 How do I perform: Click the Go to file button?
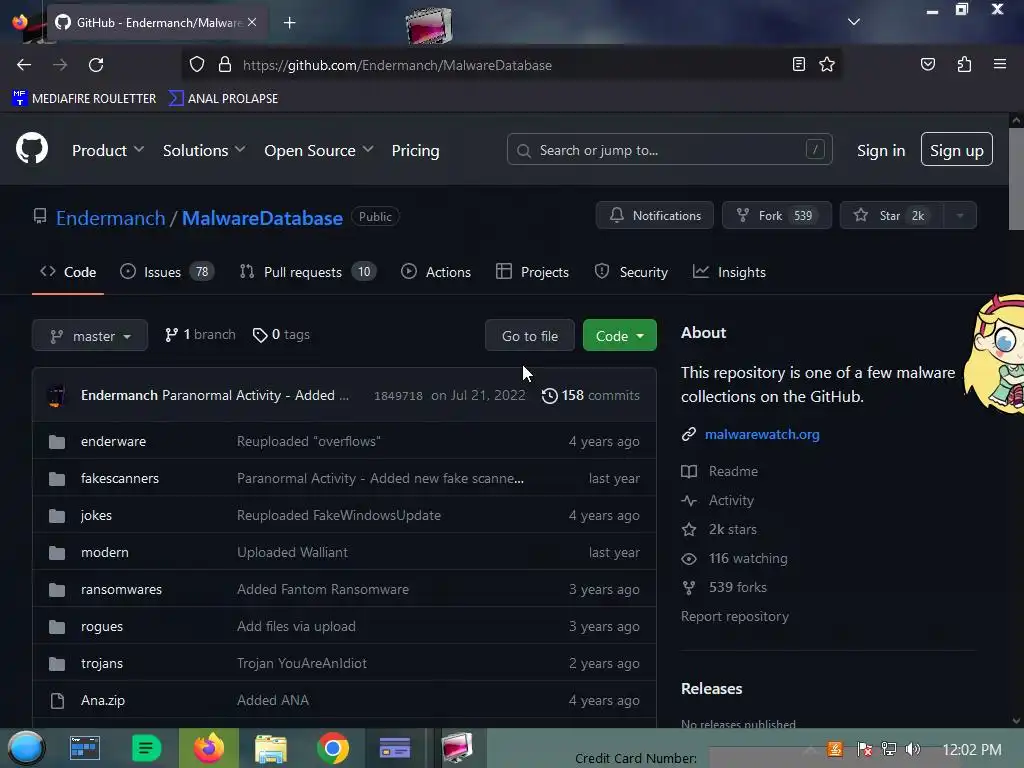tap(530, 336)
